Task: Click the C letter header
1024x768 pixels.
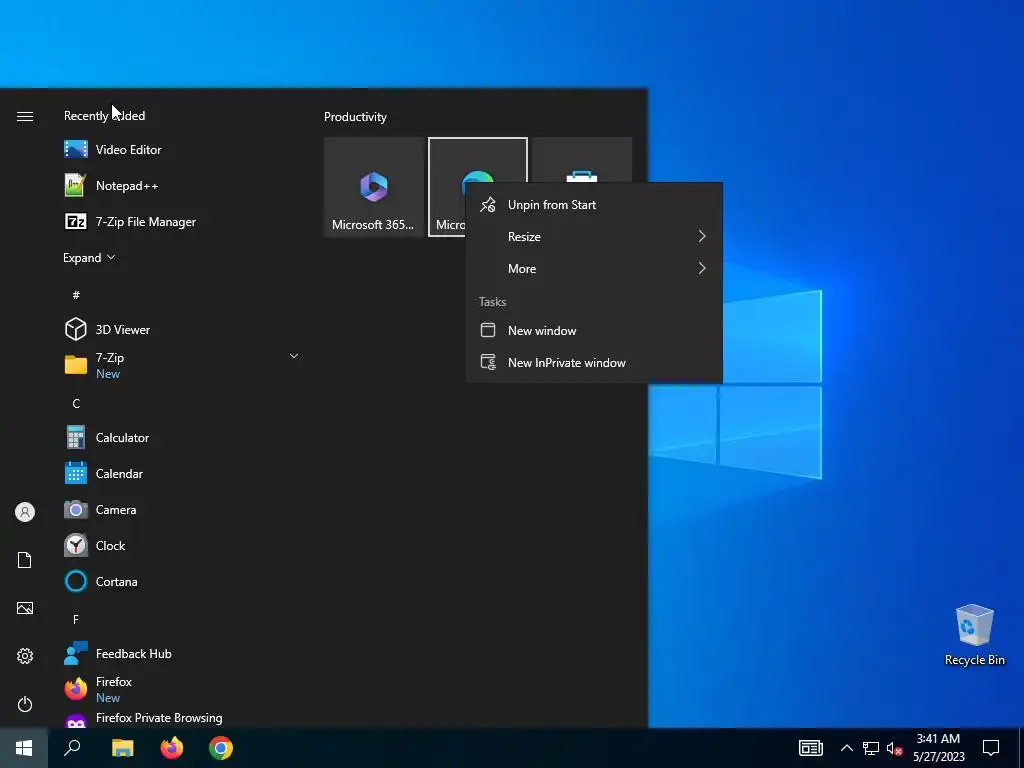Action: point(76,404)
